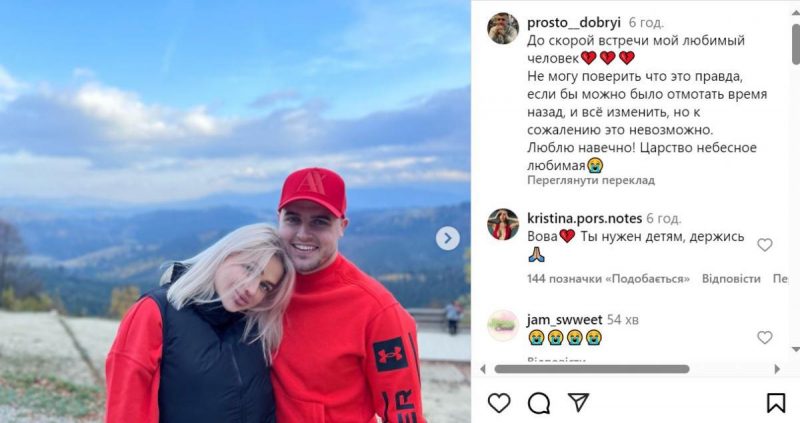Save post with the bookmark icon
This screenshot has width=800, height=423.
[x=776, y=403]
